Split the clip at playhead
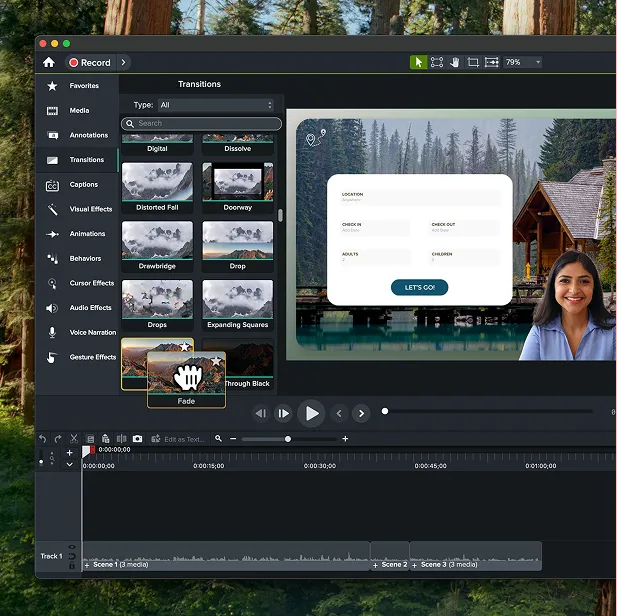Viewport: 617px width, 616px height. click(122, 439)
